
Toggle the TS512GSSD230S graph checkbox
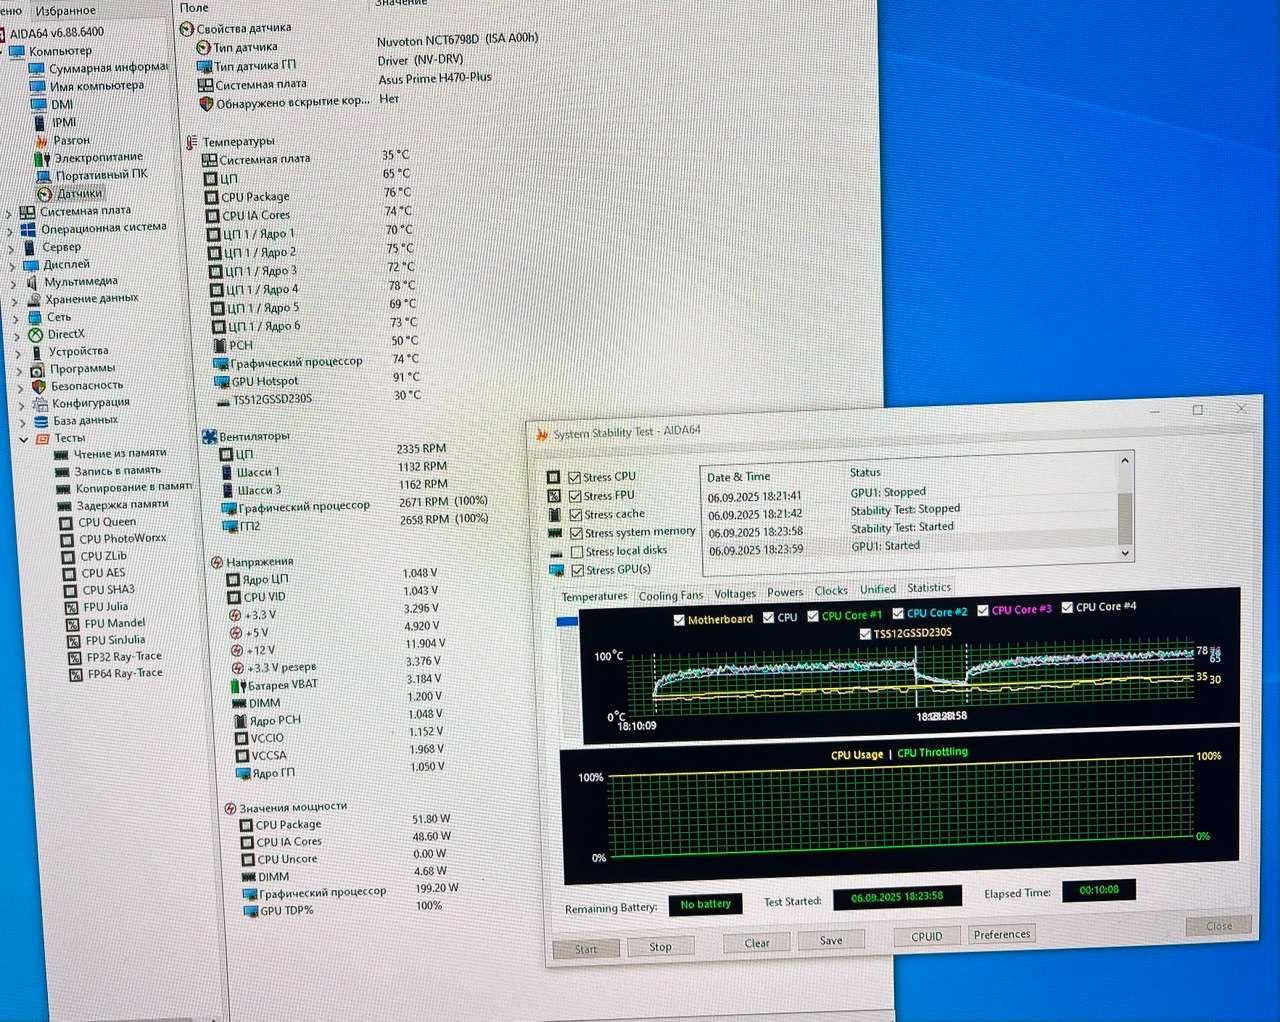tap(865, 634)
